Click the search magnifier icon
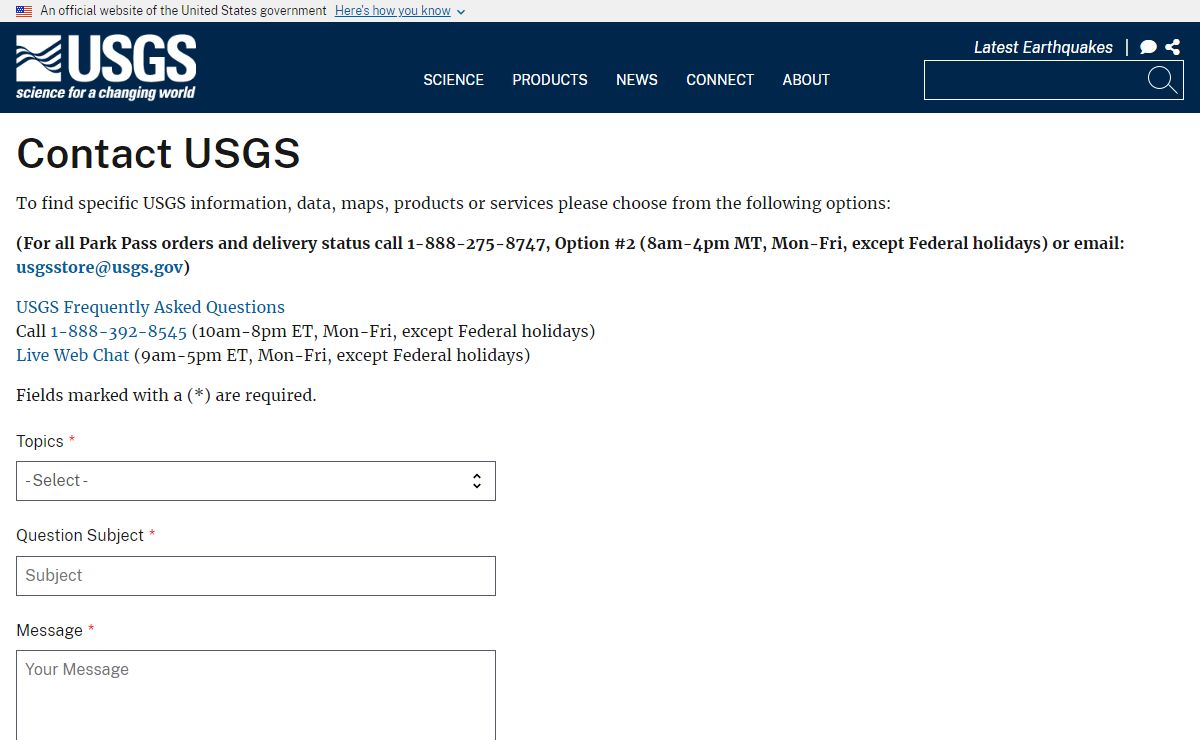The height and width of the screenshot is (740, 1200). click(1162, 80)
